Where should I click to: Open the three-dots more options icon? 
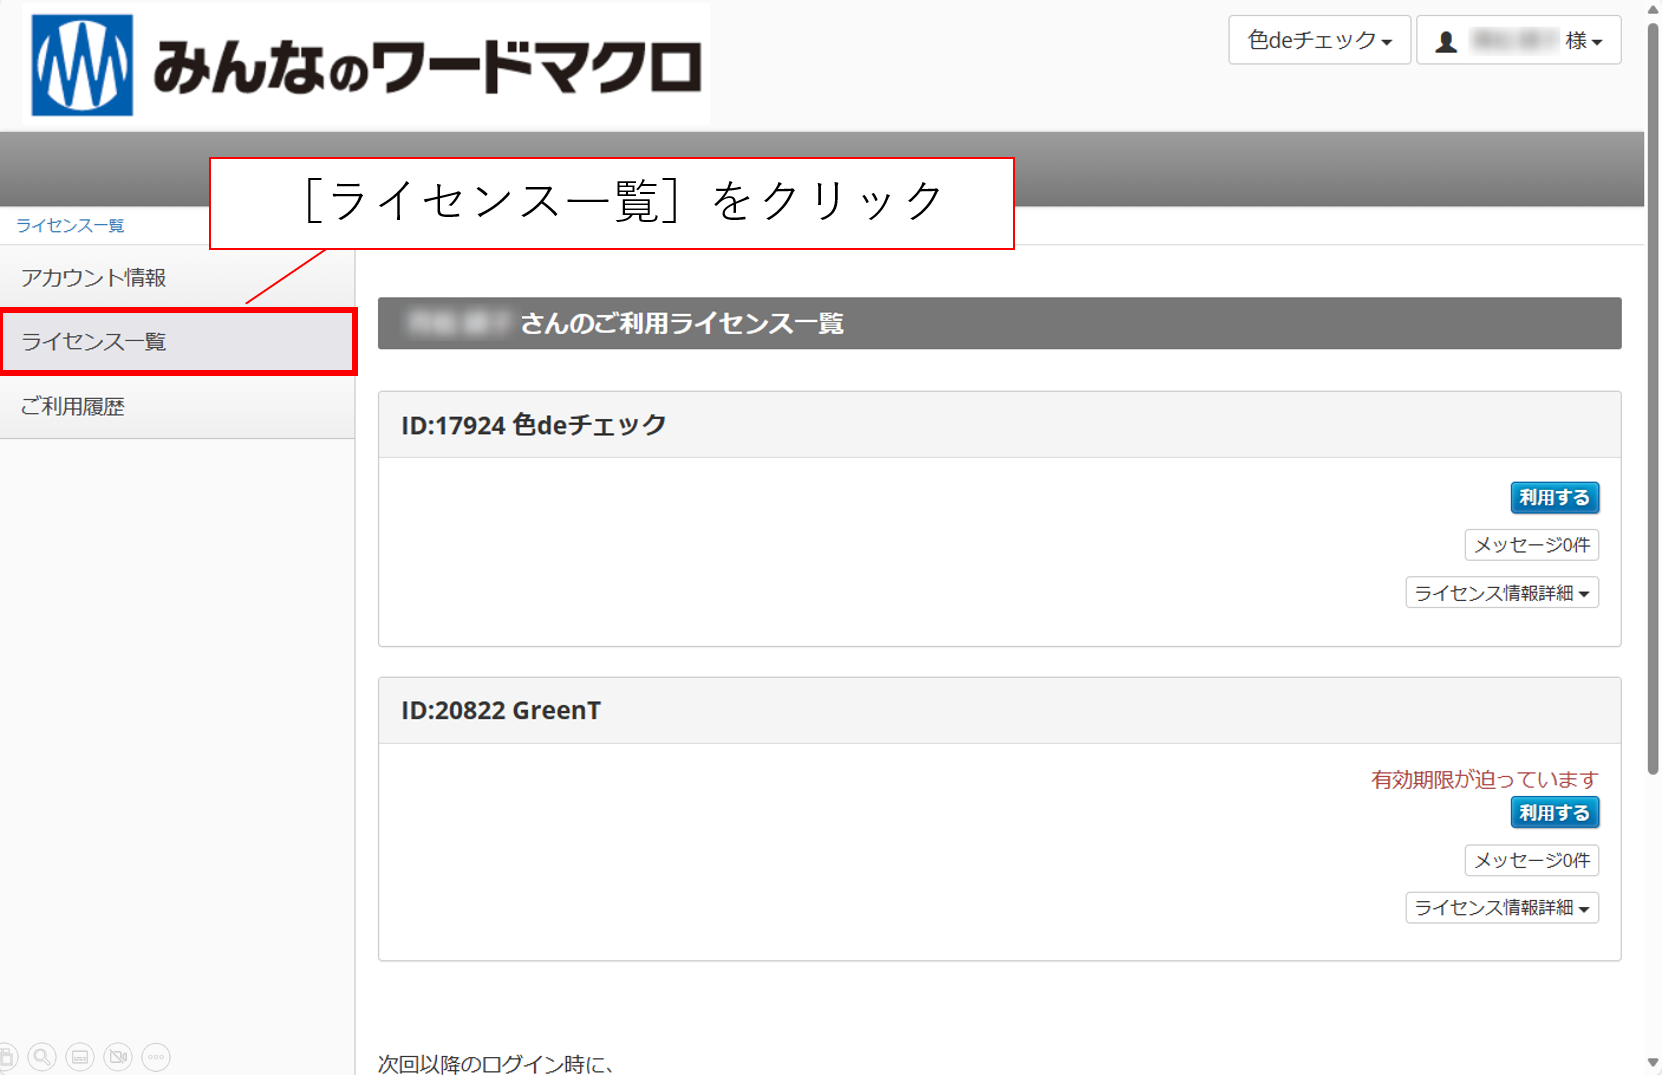click(156, 1057)
